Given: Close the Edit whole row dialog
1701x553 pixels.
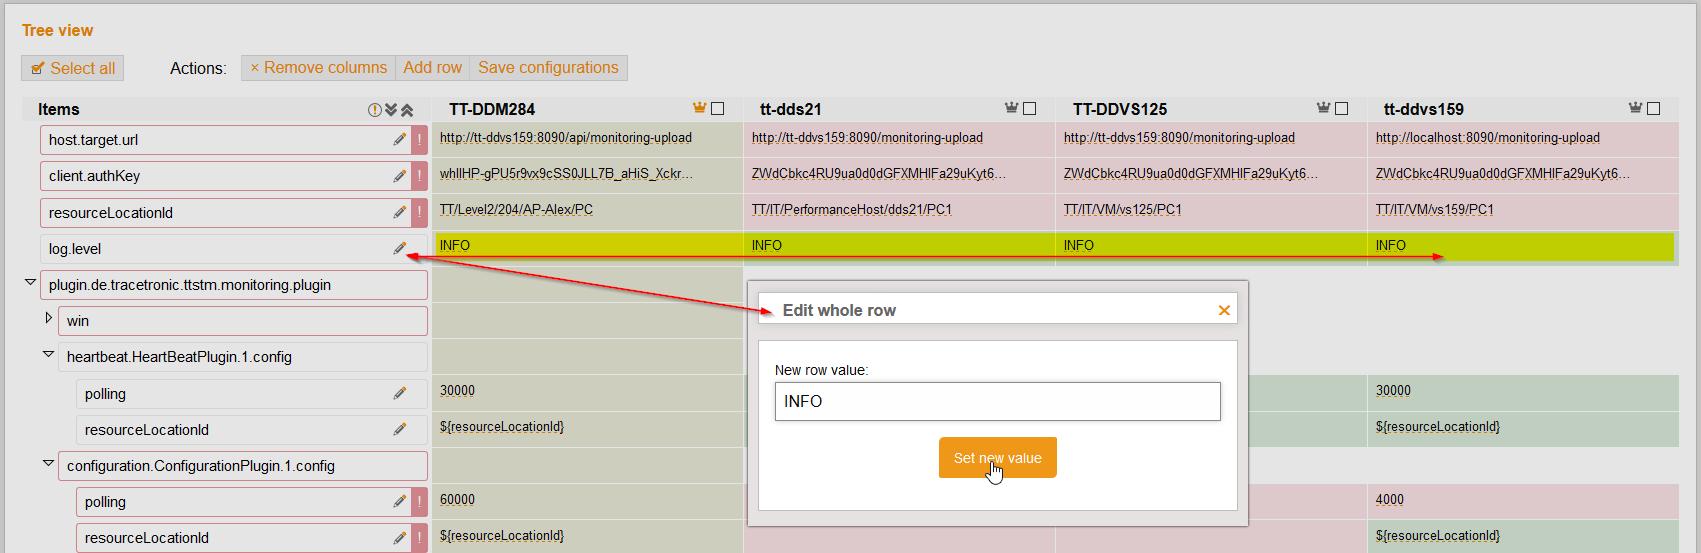Looking at the screenshot, I should coord(1224,311).
